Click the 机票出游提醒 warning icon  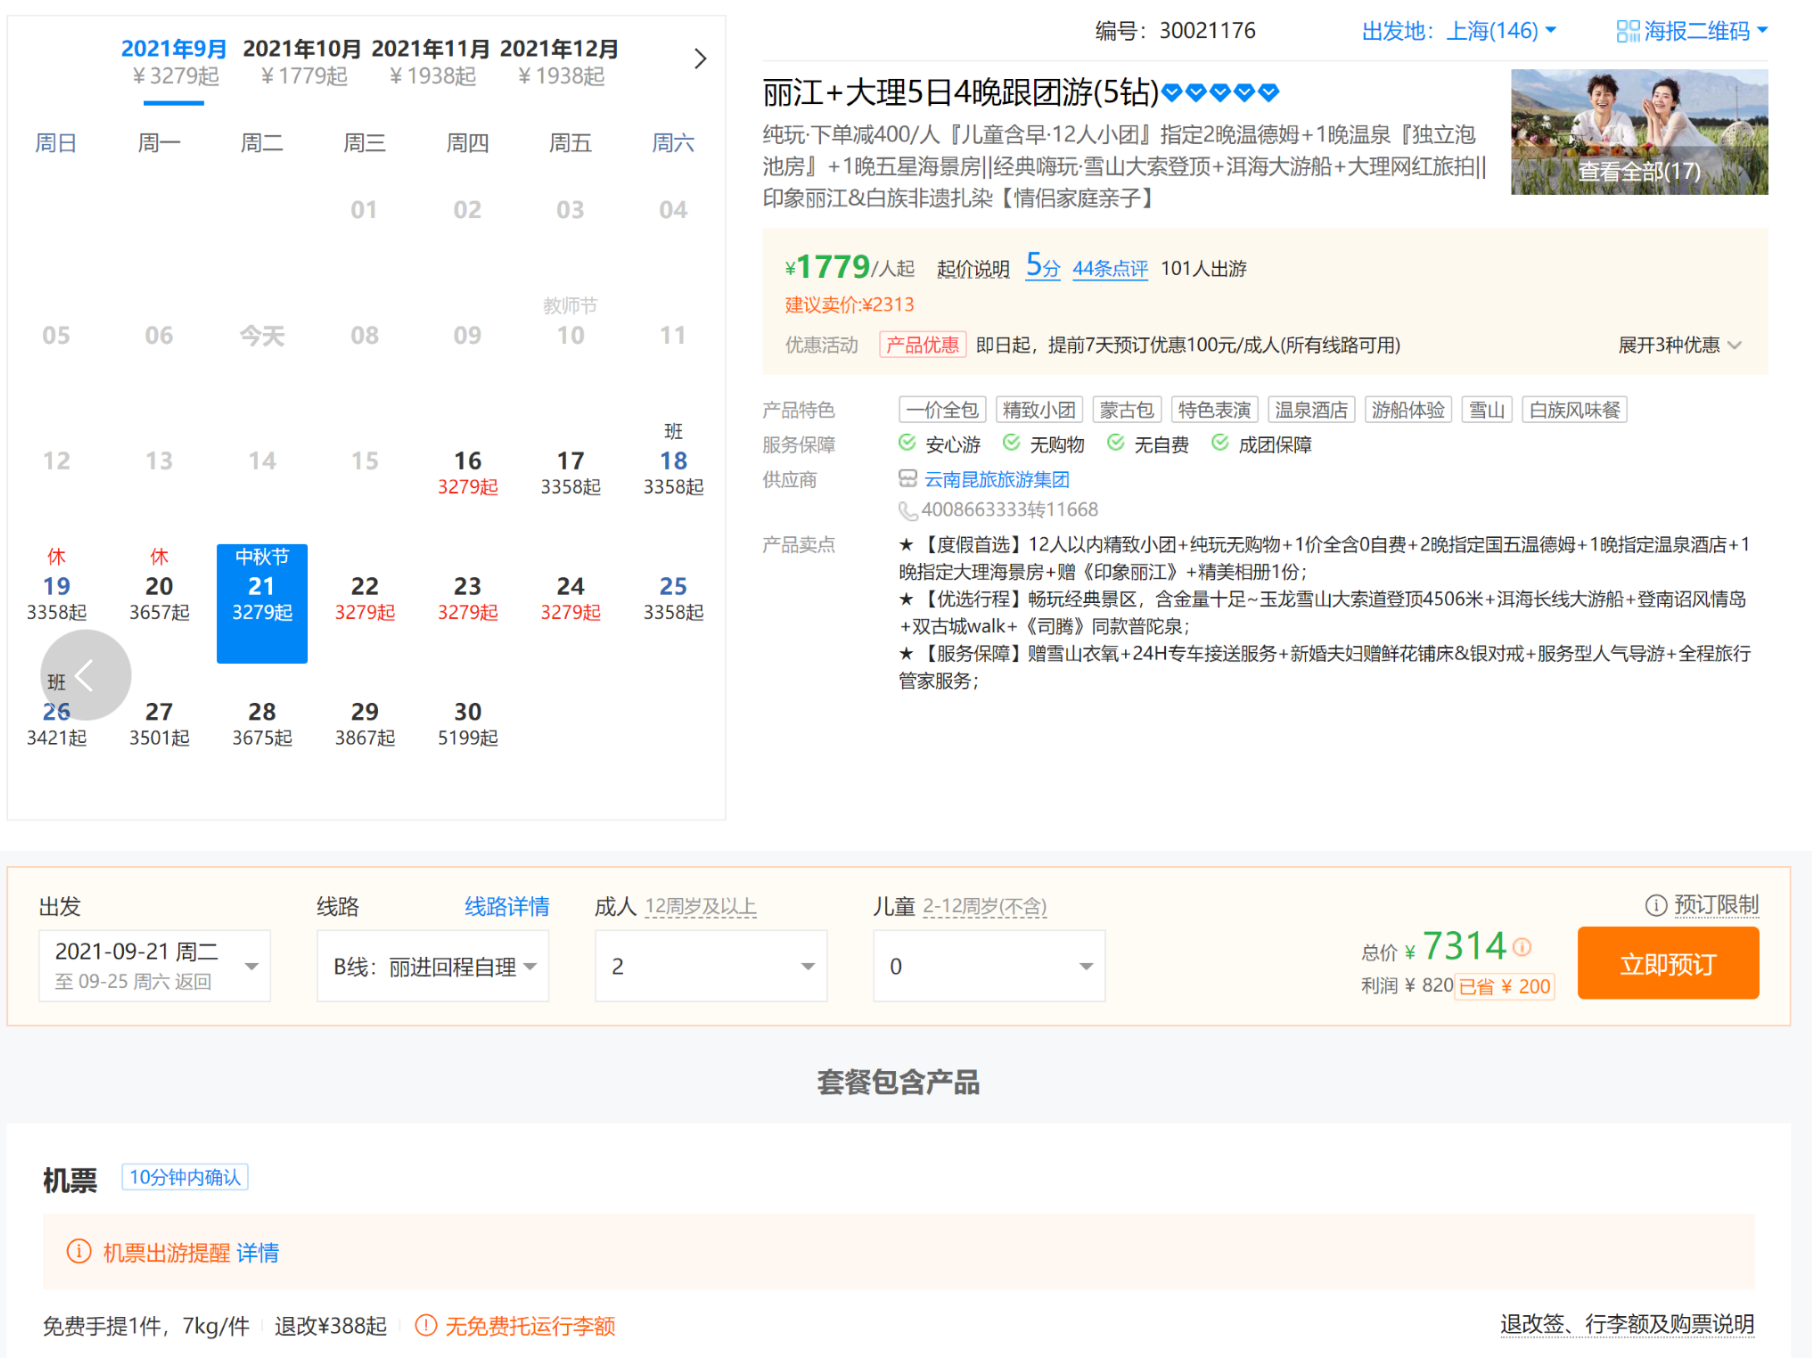pos(78,1252)
